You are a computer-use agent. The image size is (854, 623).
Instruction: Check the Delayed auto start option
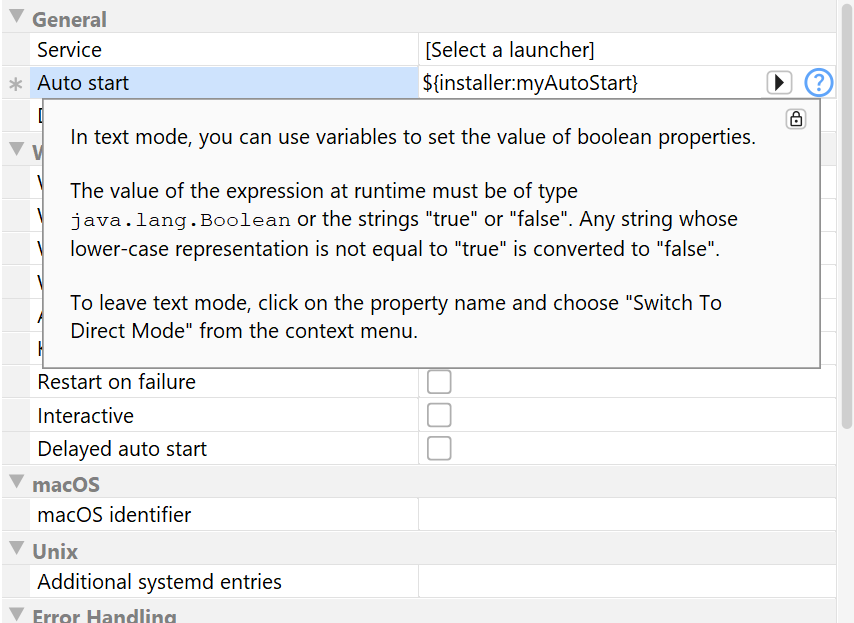[439, 448]
